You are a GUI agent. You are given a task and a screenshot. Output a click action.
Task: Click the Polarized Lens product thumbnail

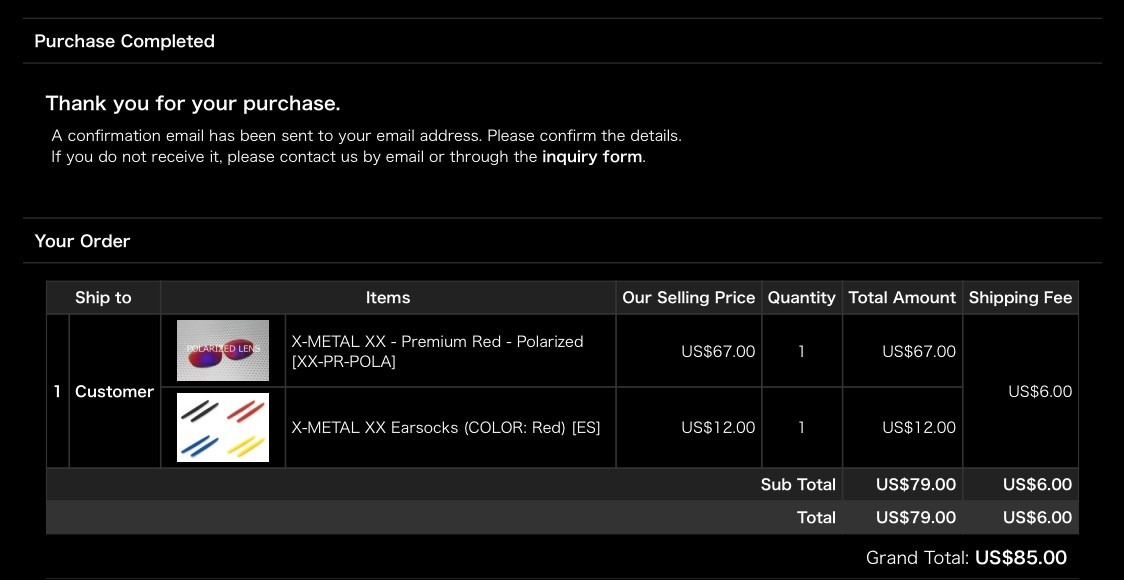coord(223,351)
